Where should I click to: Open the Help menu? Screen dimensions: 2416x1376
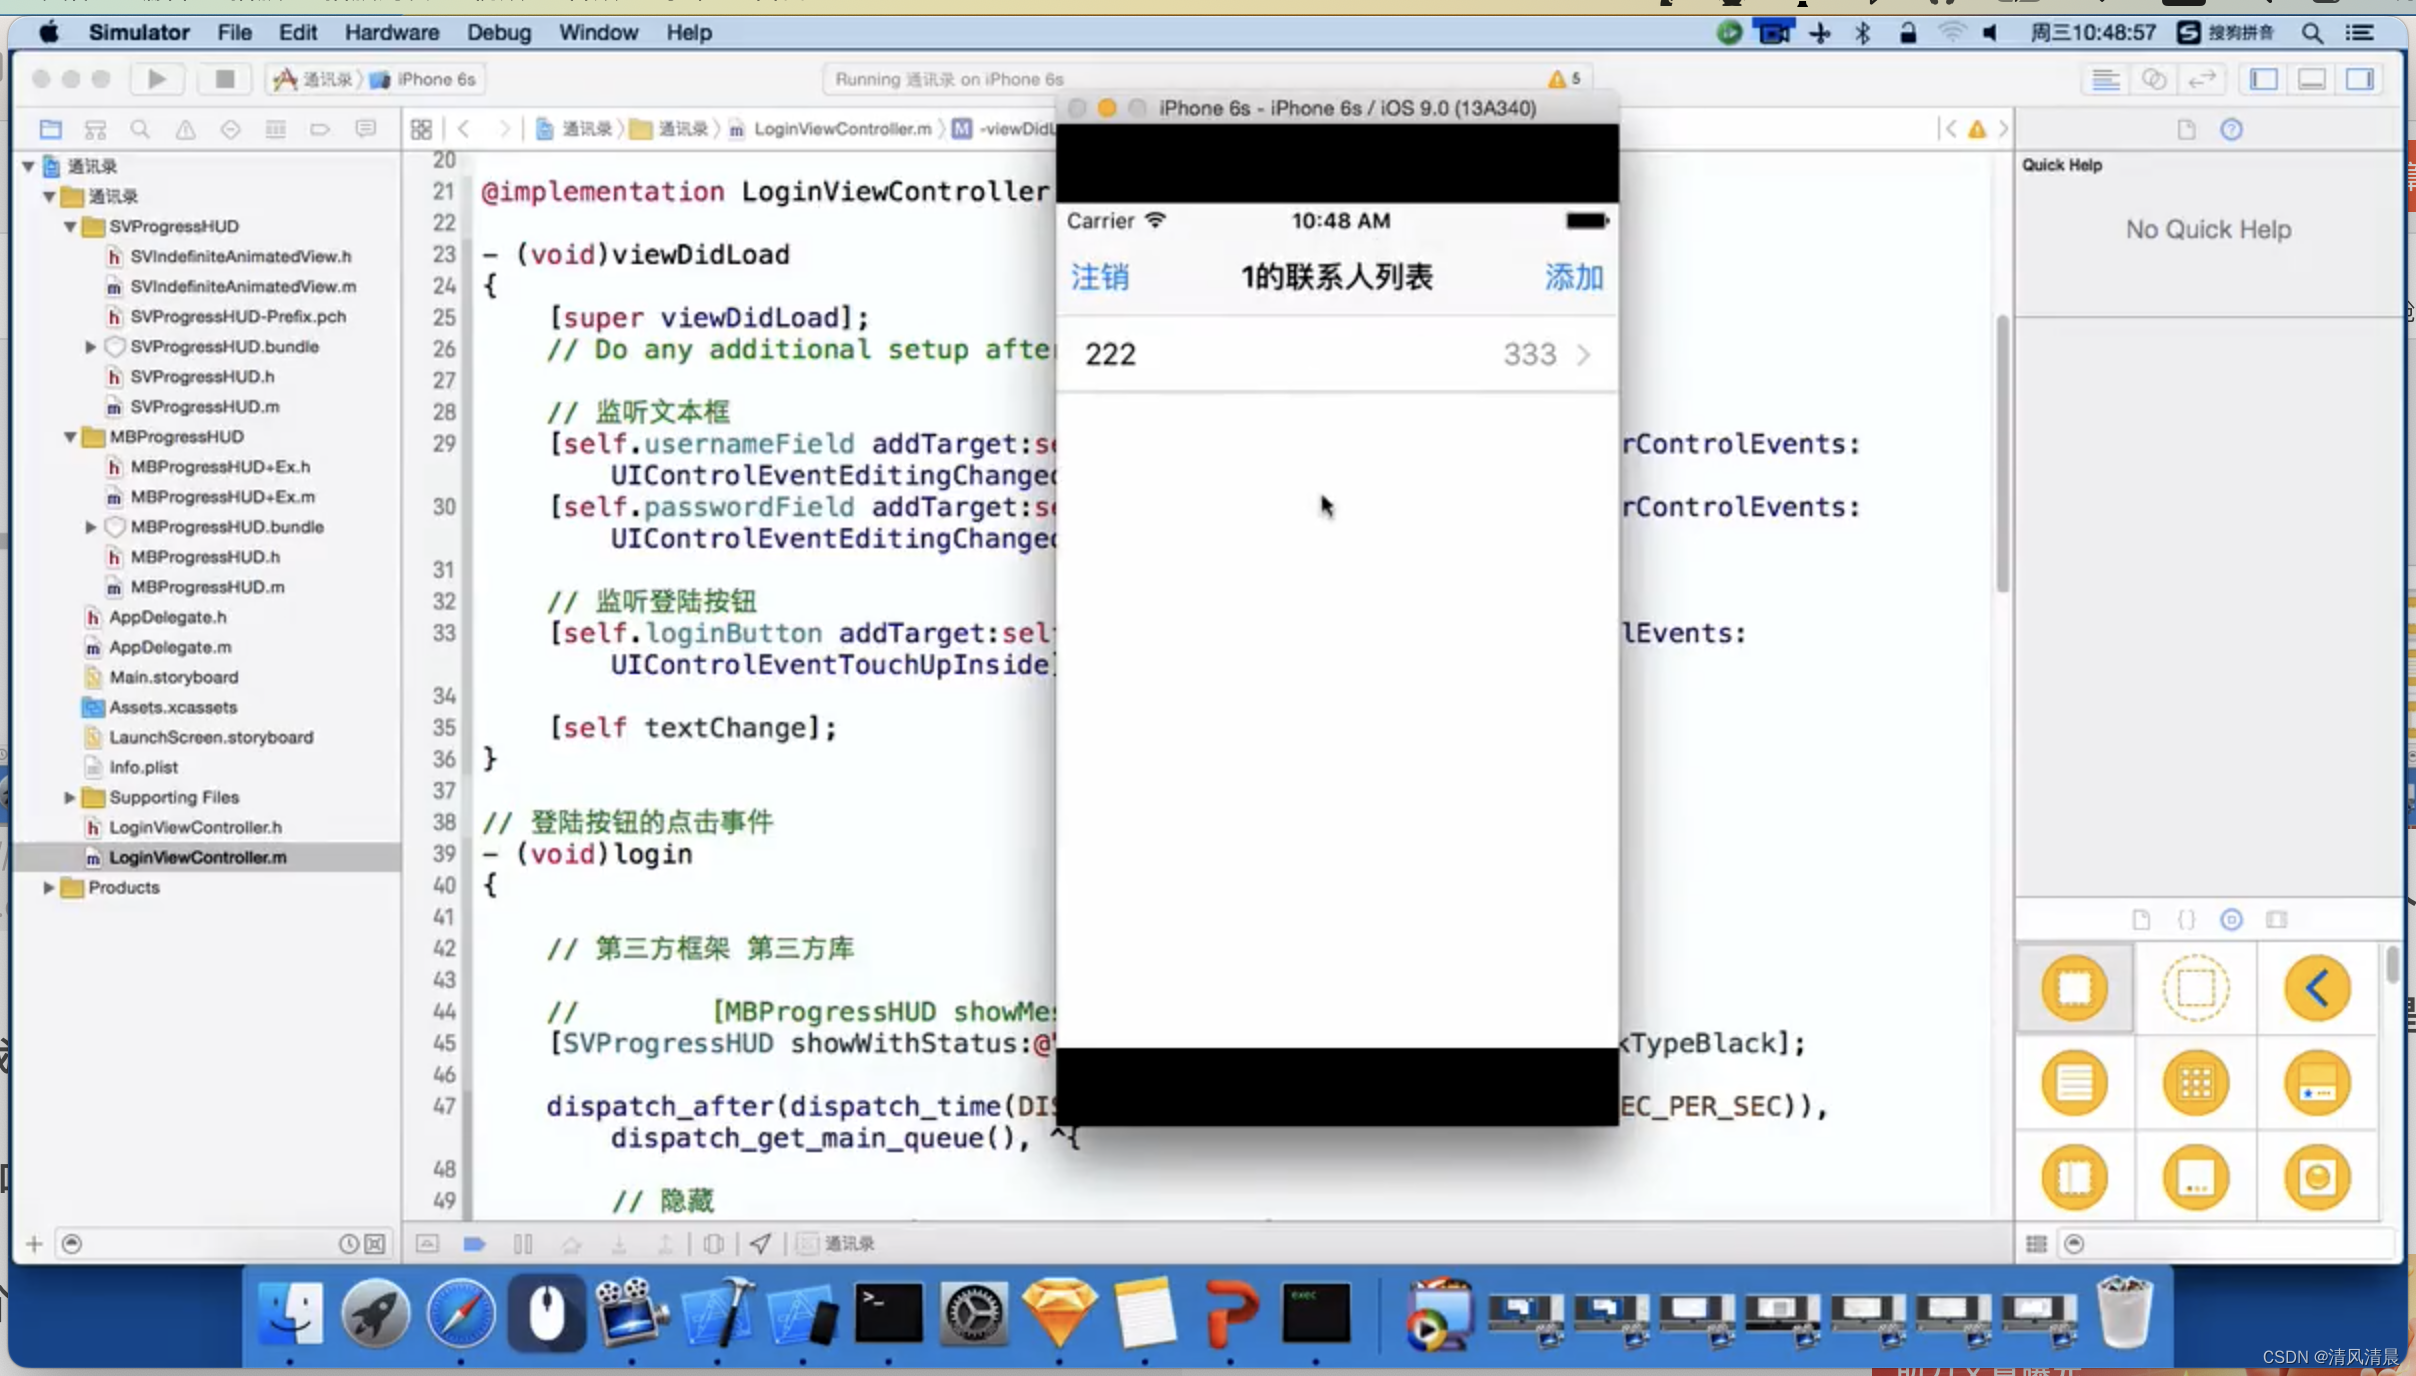[689, 33]
